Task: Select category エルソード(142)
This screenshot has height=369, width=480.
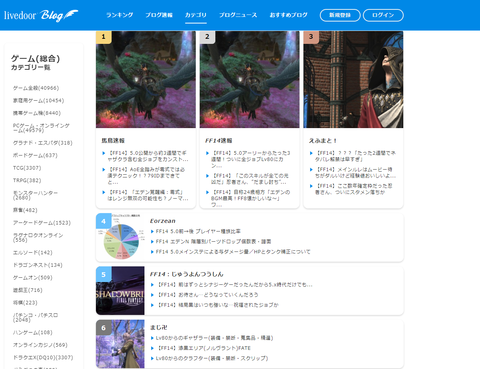Action: point(33,253)
